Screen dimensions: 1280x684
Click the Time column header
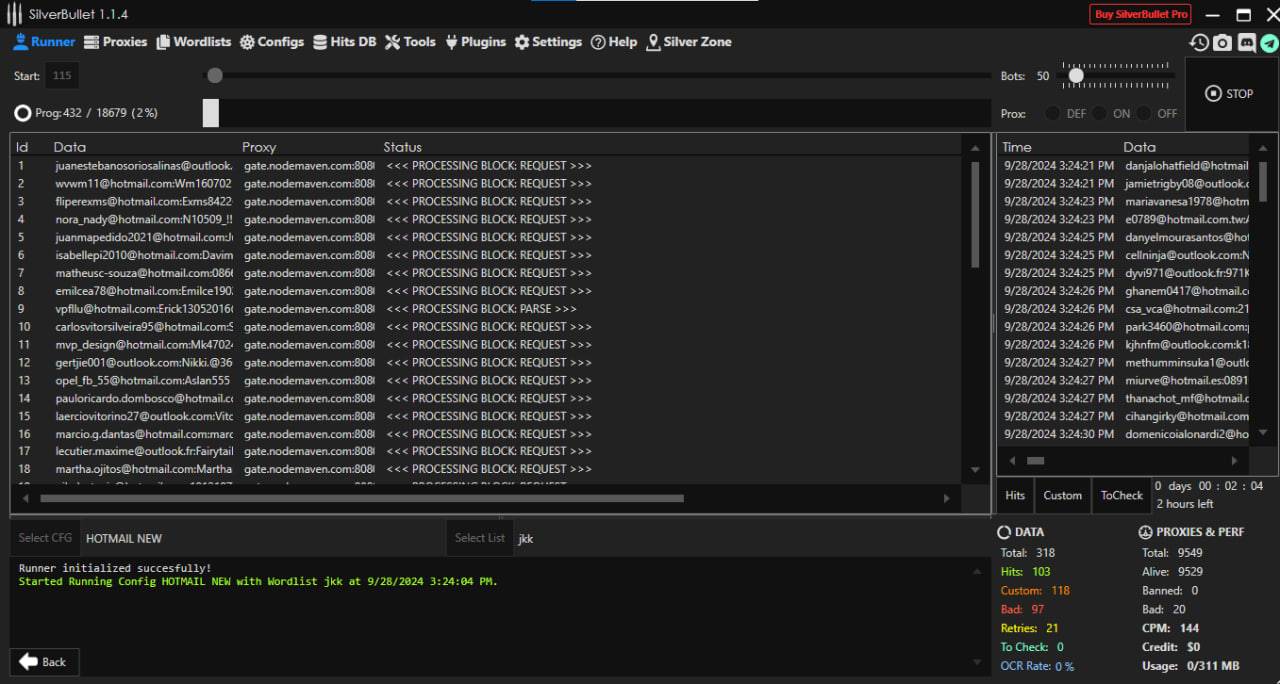pyautogui.click(x=1017, y=147)
